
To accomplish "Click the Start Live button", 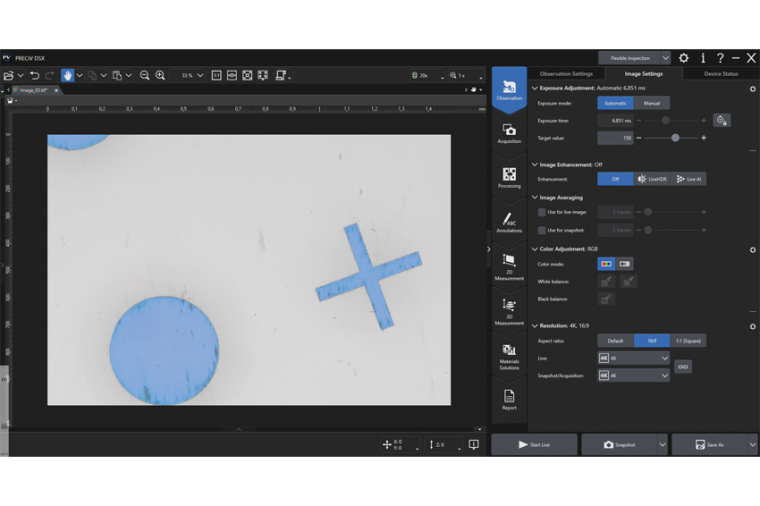I will [534, 444].
